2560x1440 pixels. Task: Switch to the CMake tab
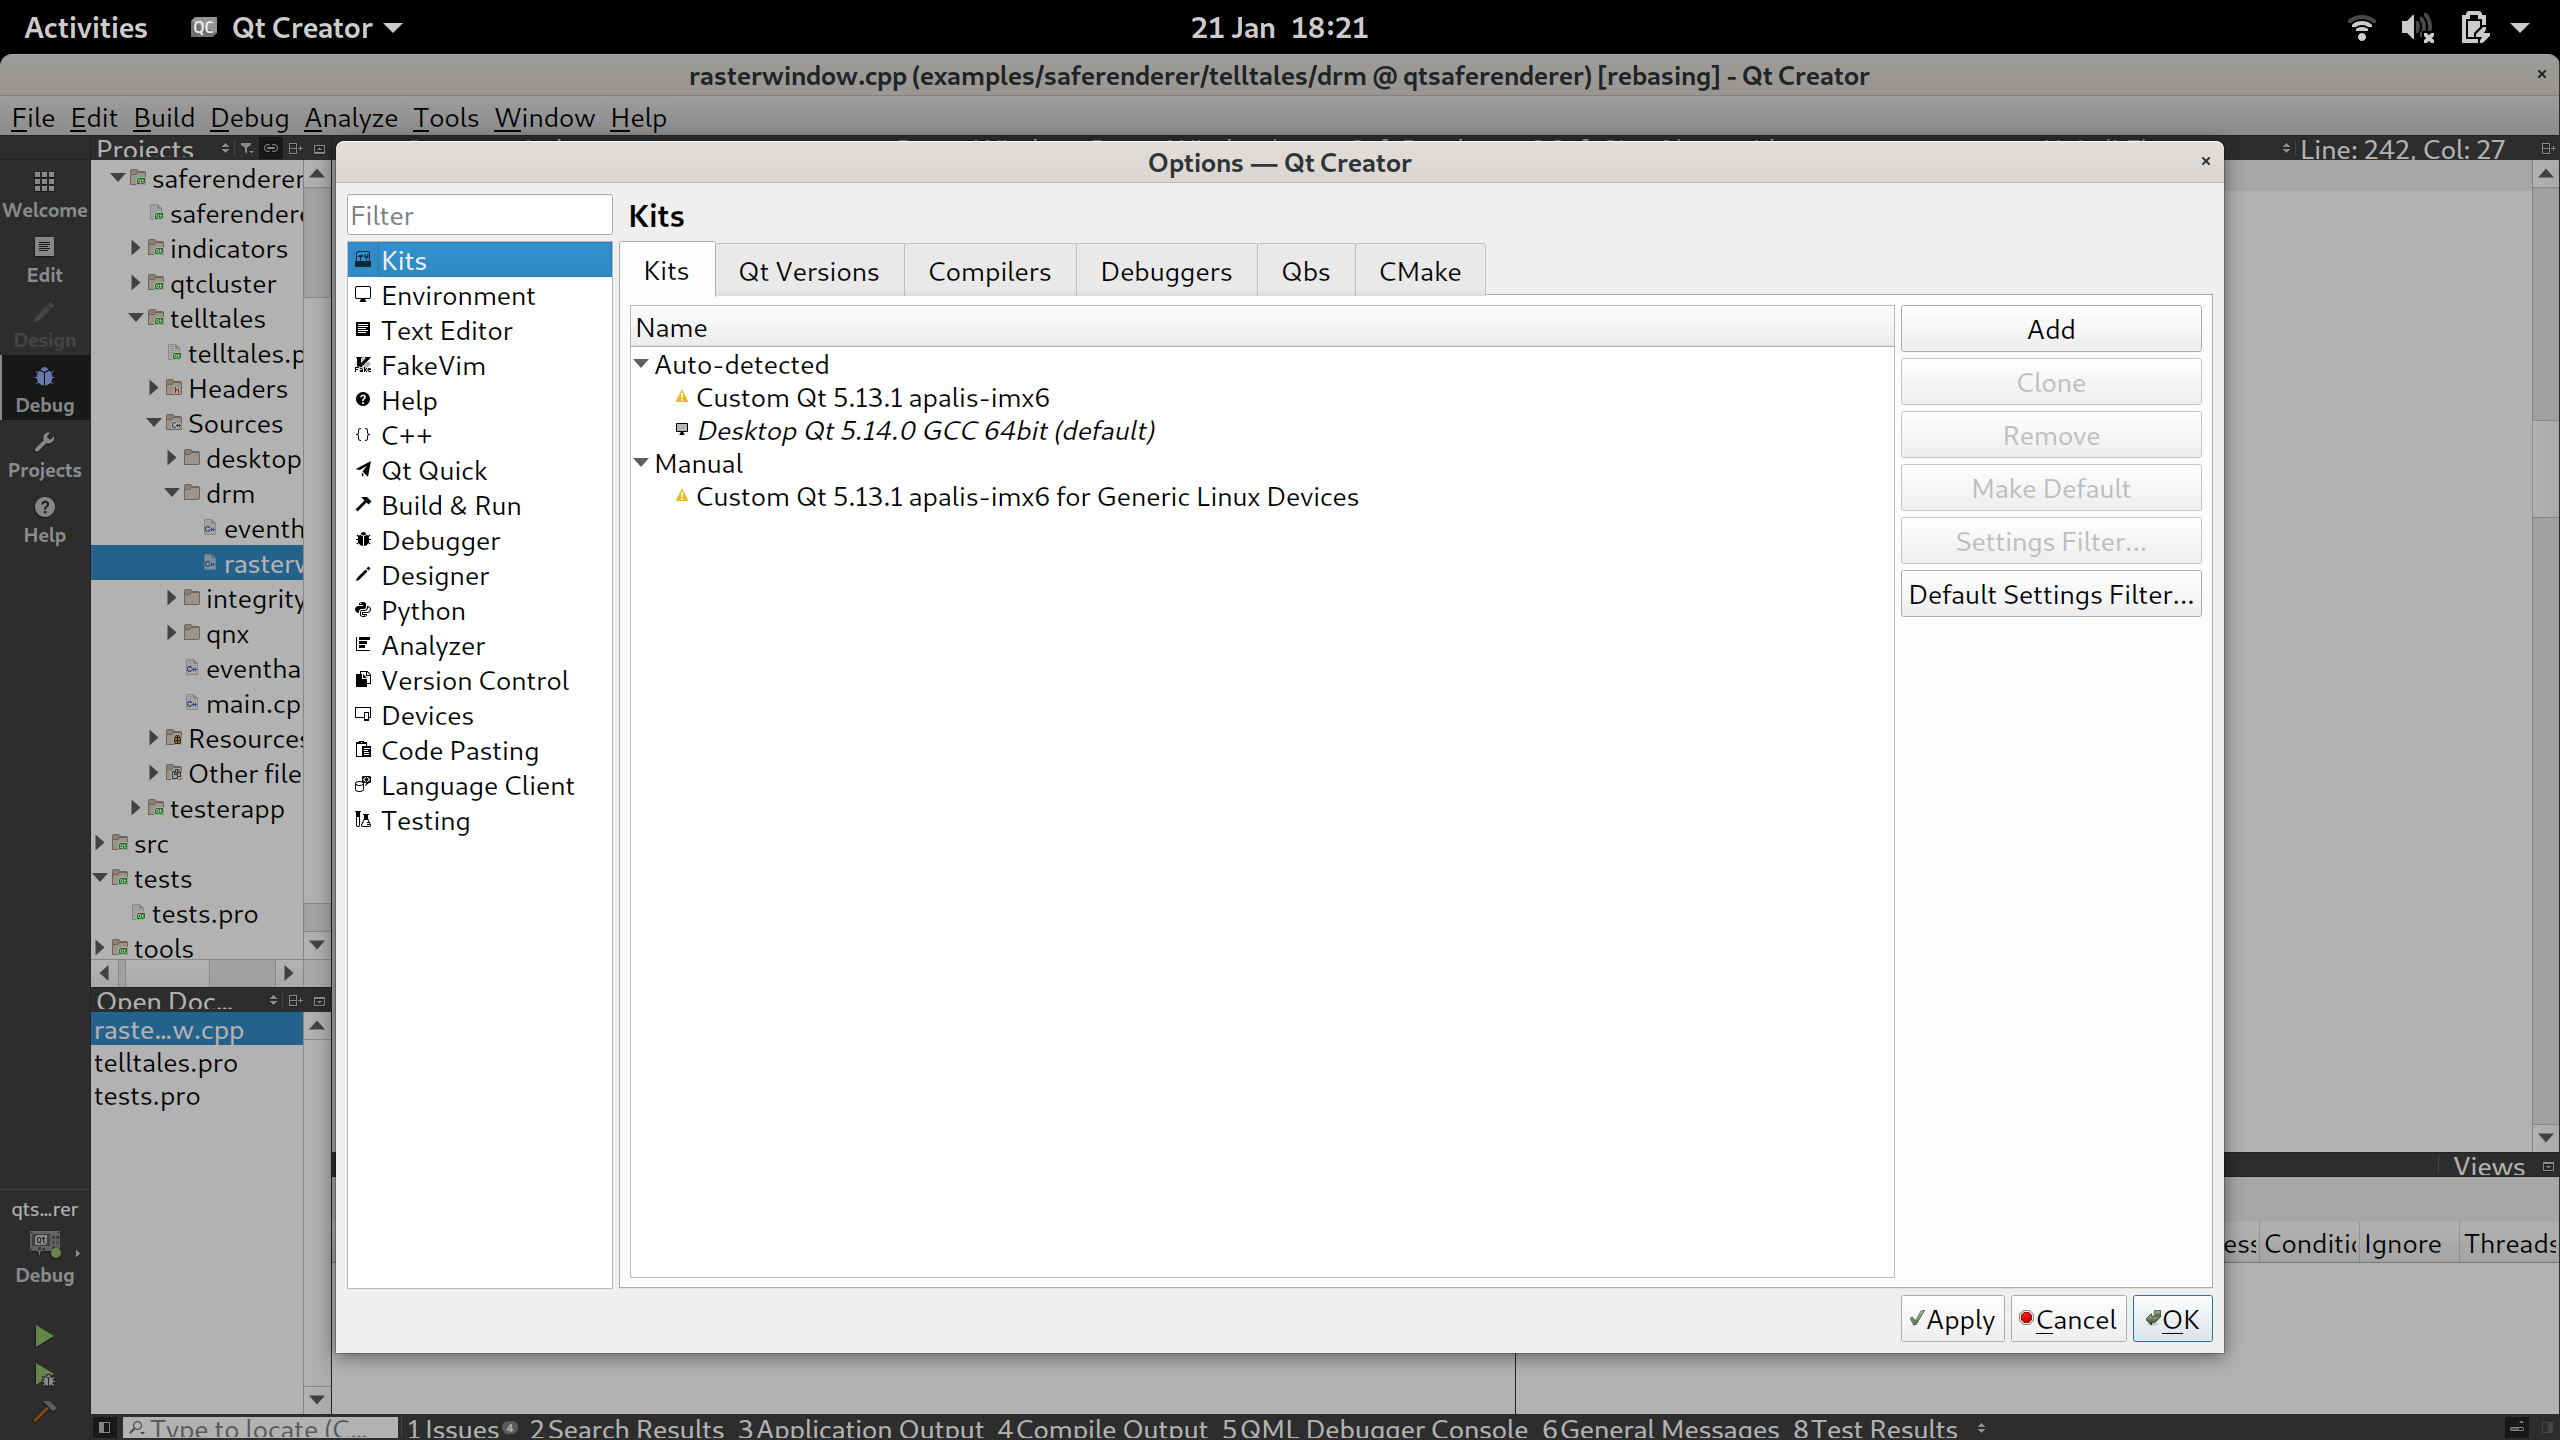tap(1419, 271)
